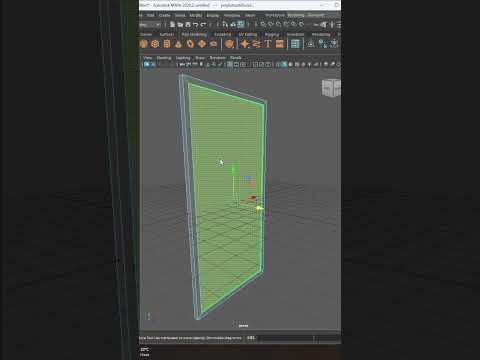480x360 pixels.
Task: Open the Workspace selector dropdown
Action: [296, 15]
